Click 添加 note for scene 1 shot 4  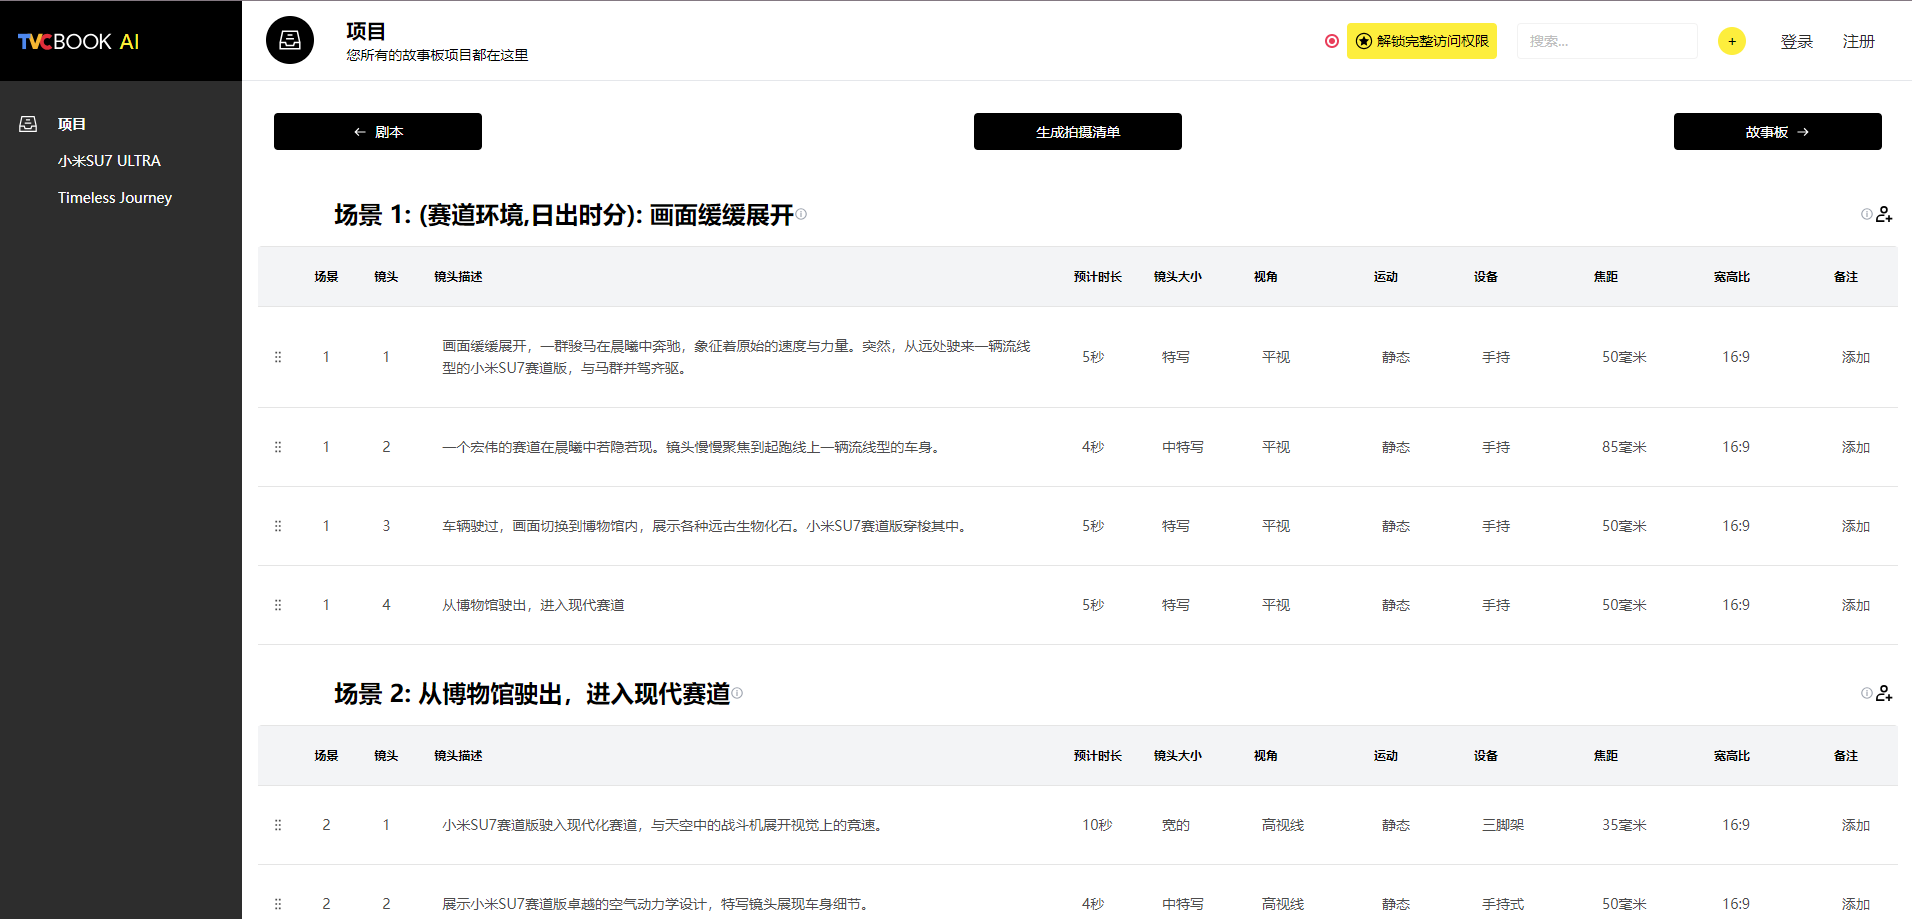pos(1856,605)
